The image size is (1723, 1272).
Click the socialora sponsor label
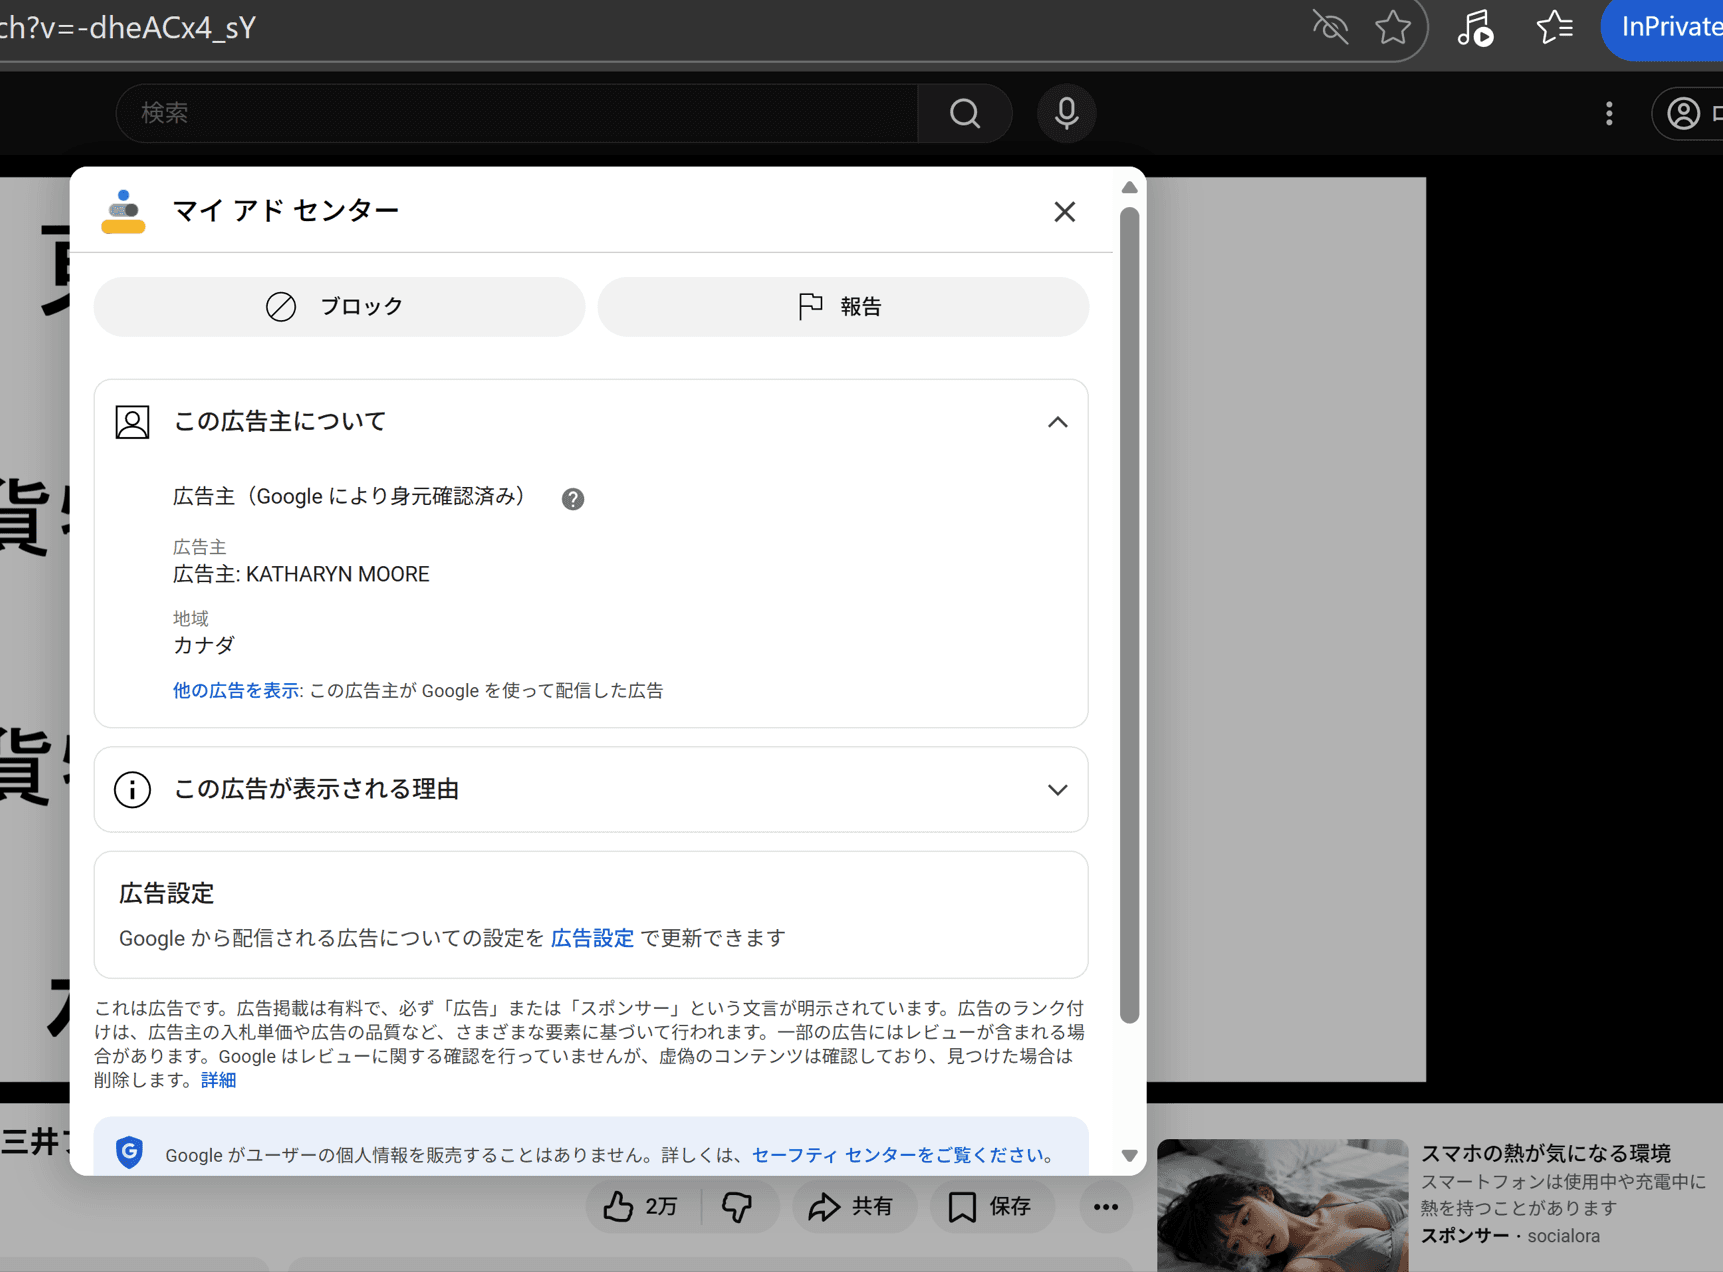[1563, 1236]
